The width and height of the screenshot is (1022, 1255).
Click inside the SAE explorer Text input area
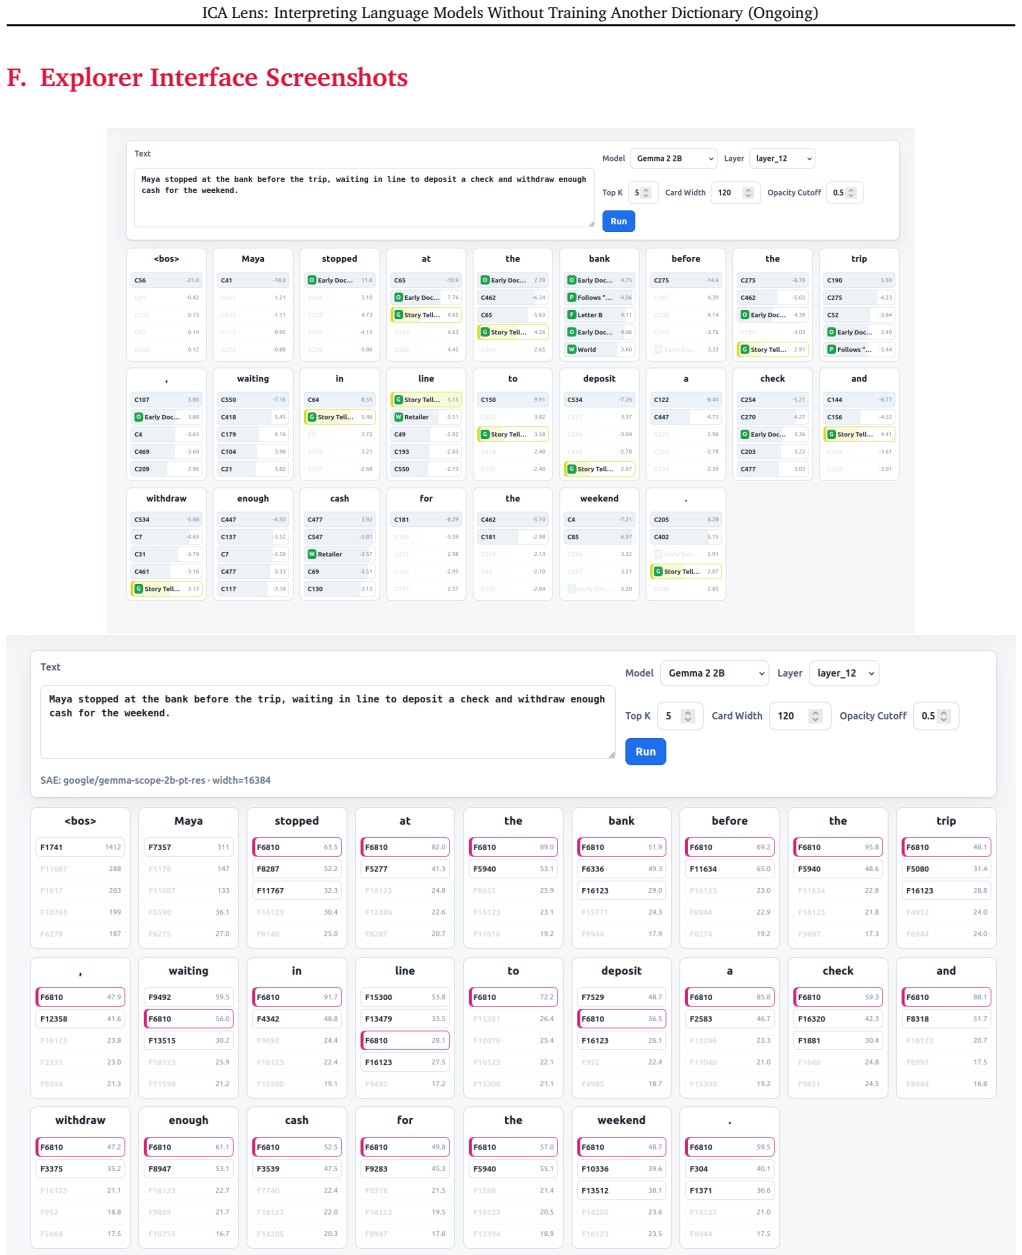[x=328, y=723]
